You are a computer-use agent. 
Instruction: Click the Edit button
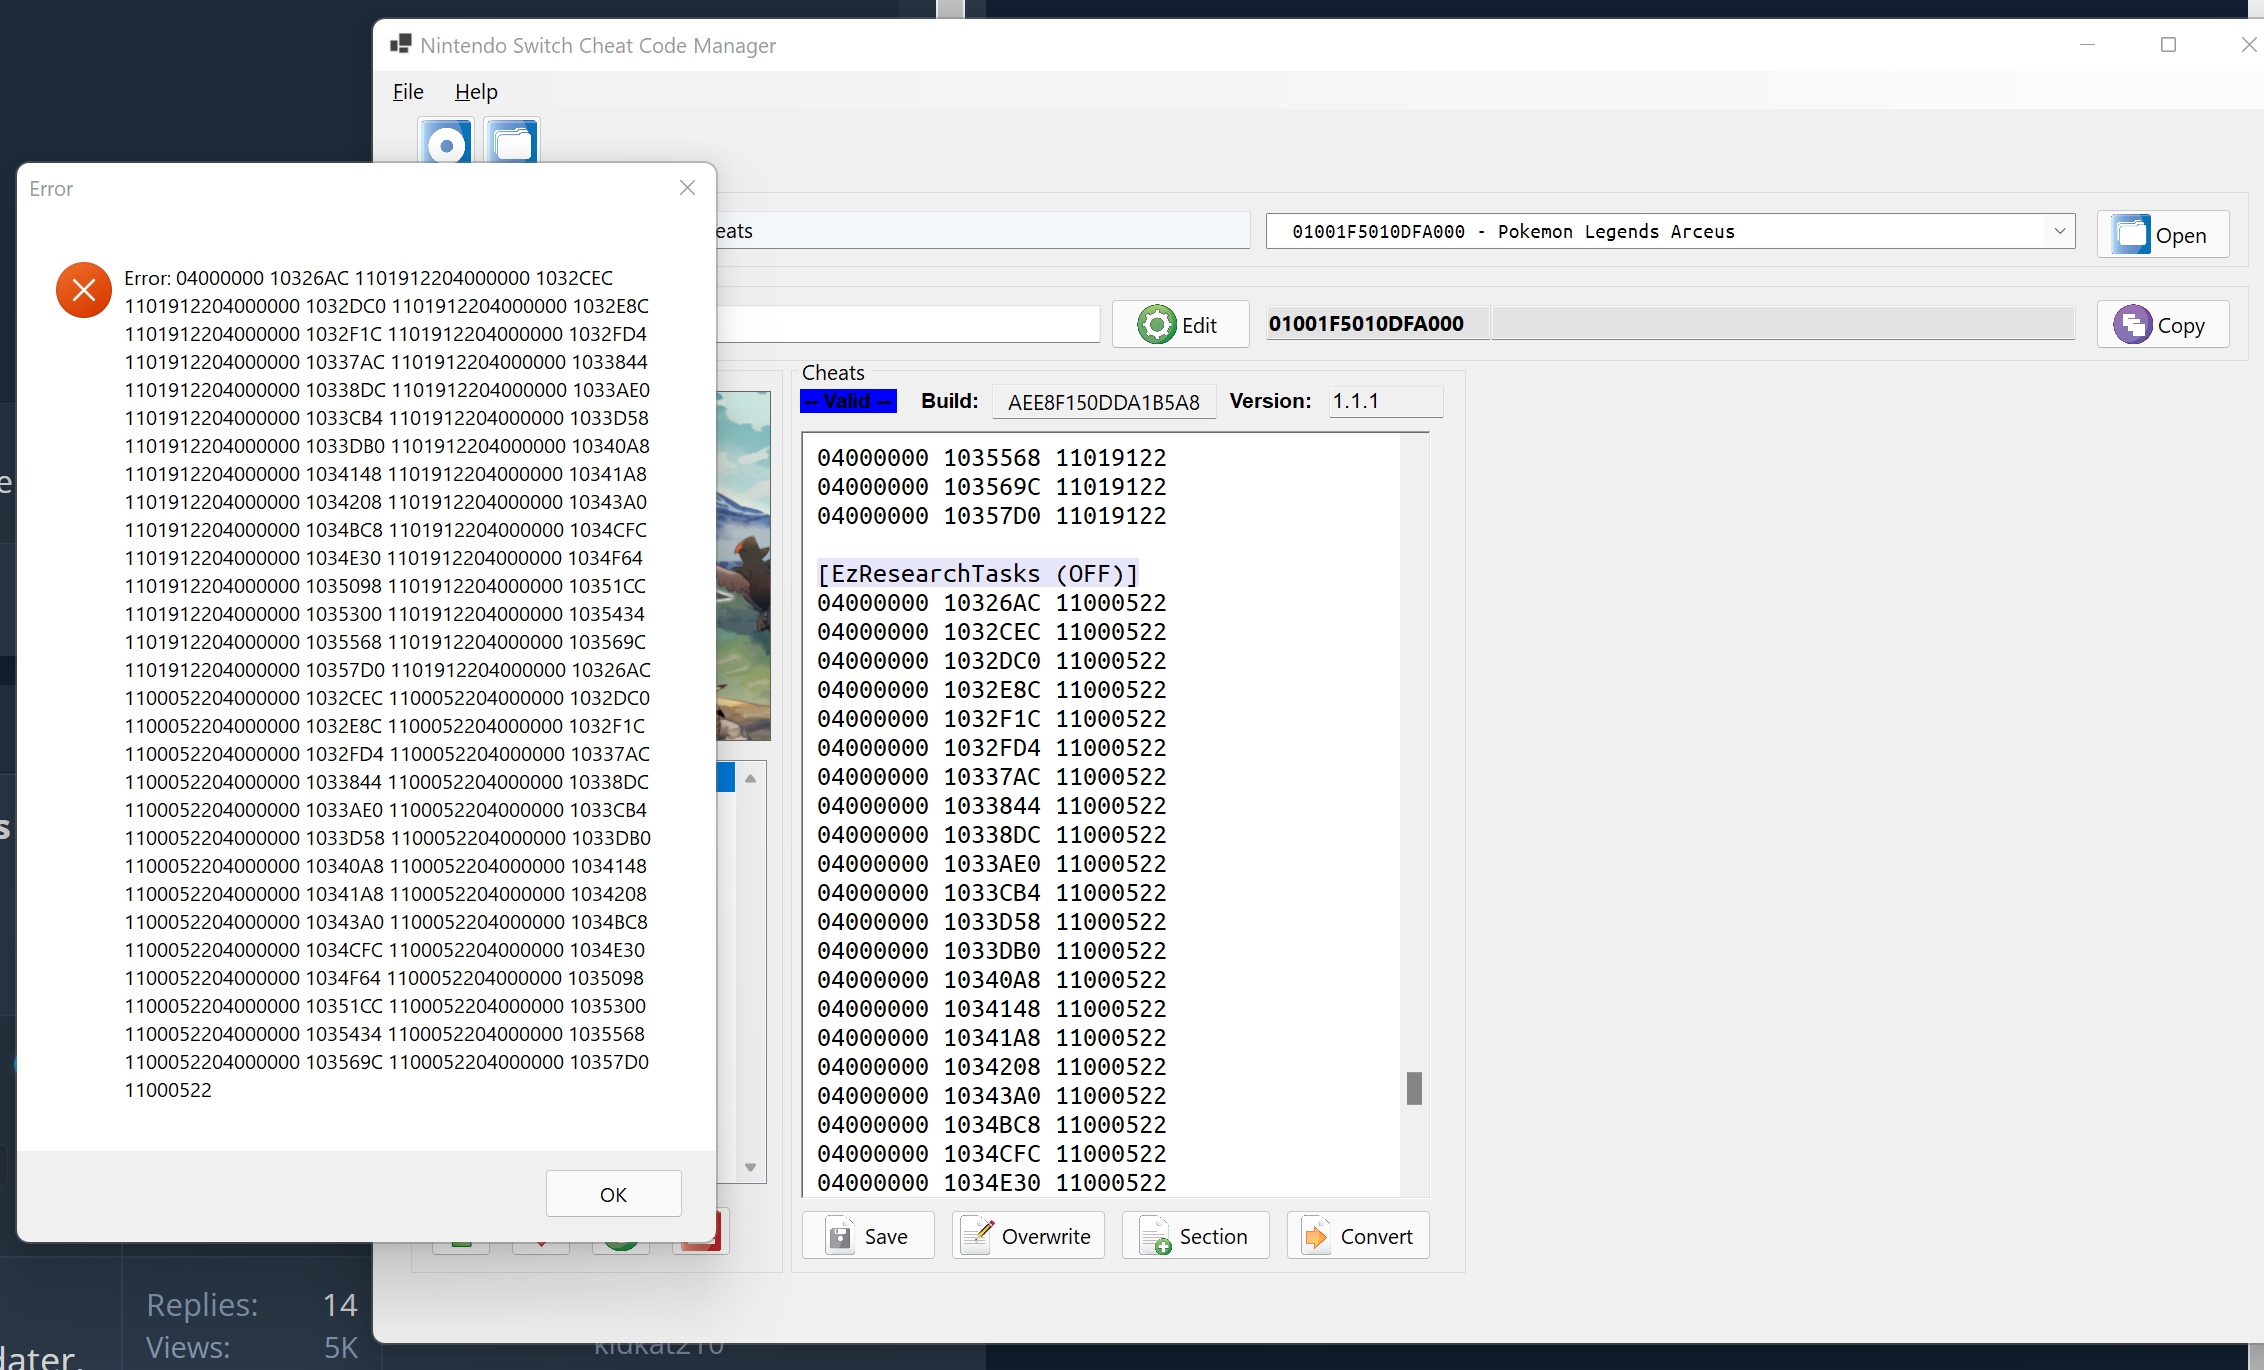pyautogui.click(x=1180, y=325)
